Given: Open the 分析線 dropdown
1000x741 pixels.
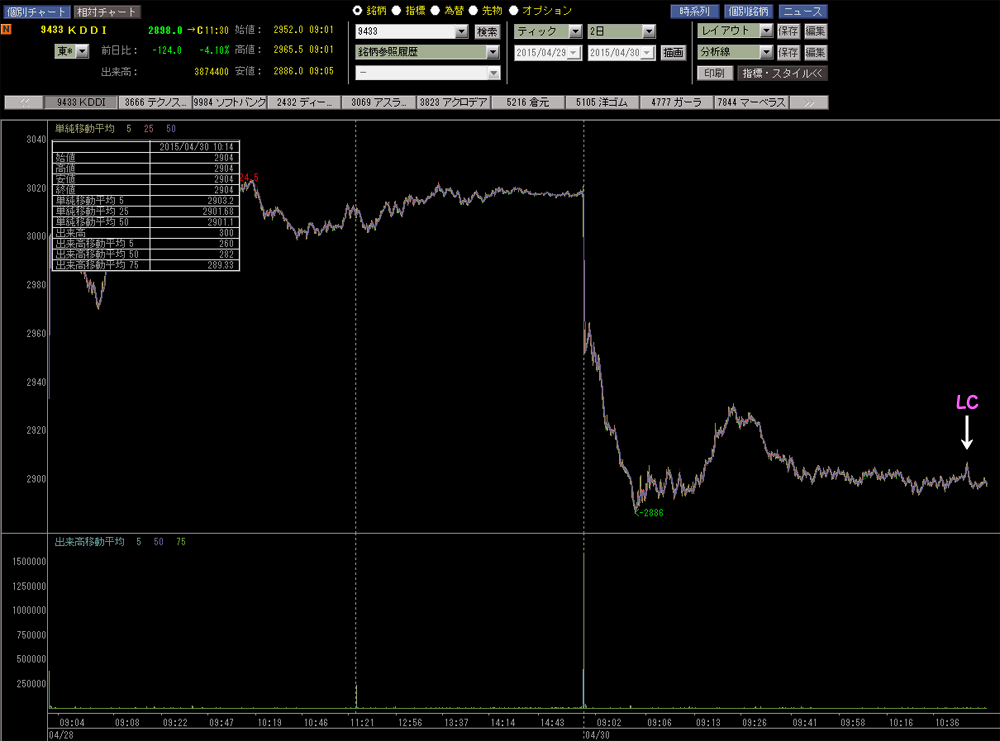Looking at the screenshot, I should [x=735, y=52].
